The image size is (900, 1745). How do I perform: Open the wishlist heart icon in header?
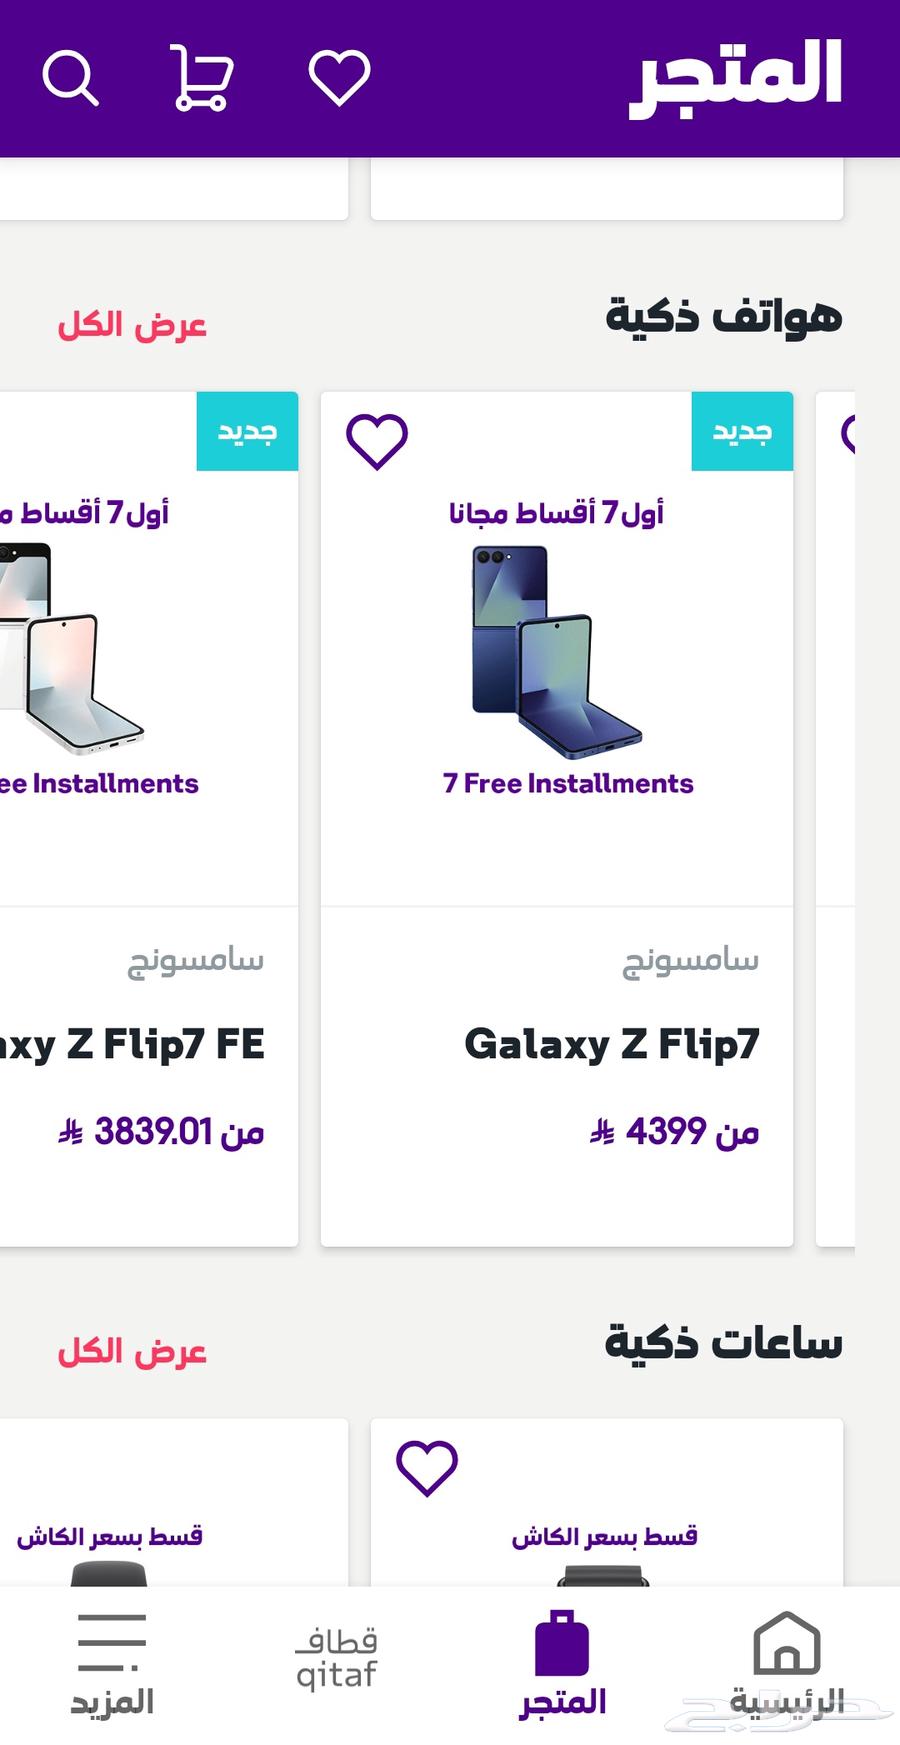click(339, 78)
